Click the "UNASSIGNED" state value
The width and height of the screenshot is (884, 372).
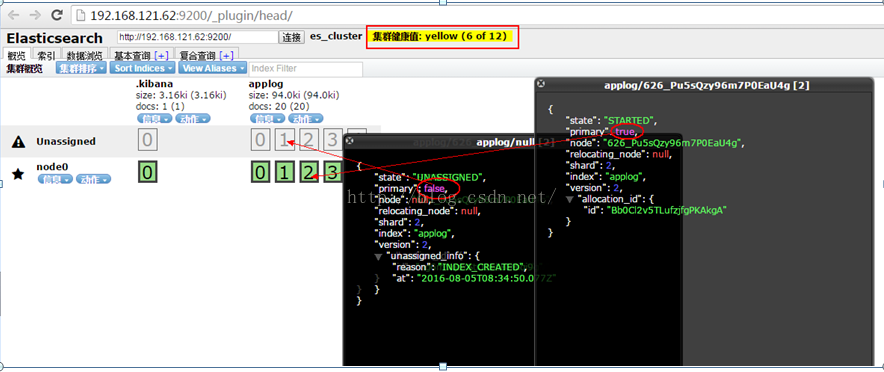448,178
